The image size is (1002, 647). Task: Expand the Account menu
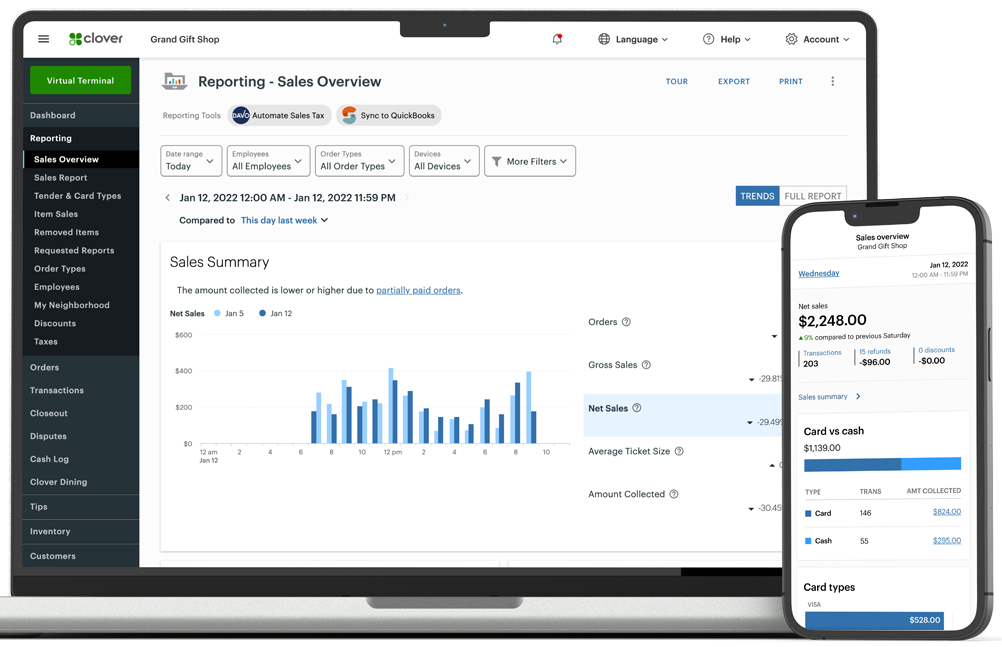[817, 39]
